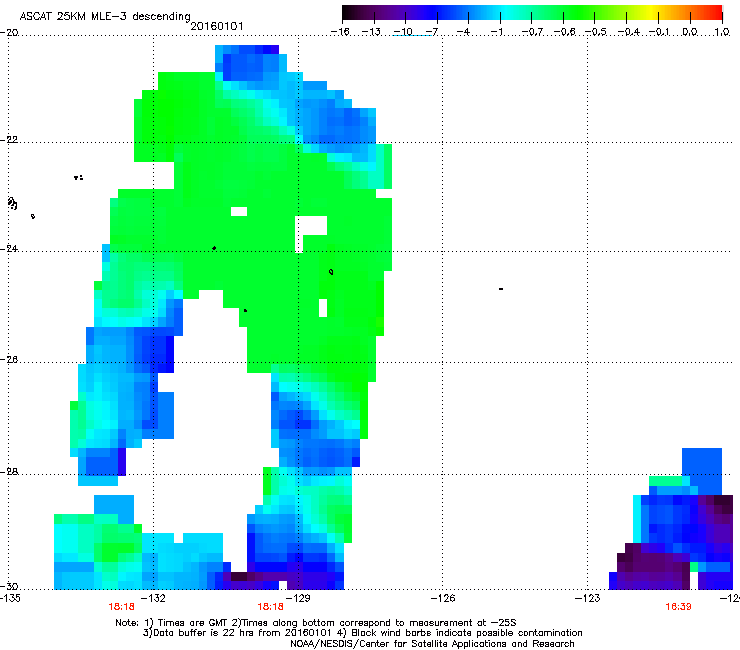Click the '-132' longitude axis label

(153, 599)
